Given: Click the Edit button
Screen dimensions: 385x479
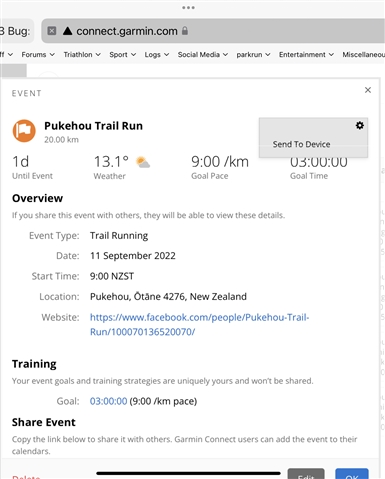Looking at the screenshot, I should click(306, 474).
